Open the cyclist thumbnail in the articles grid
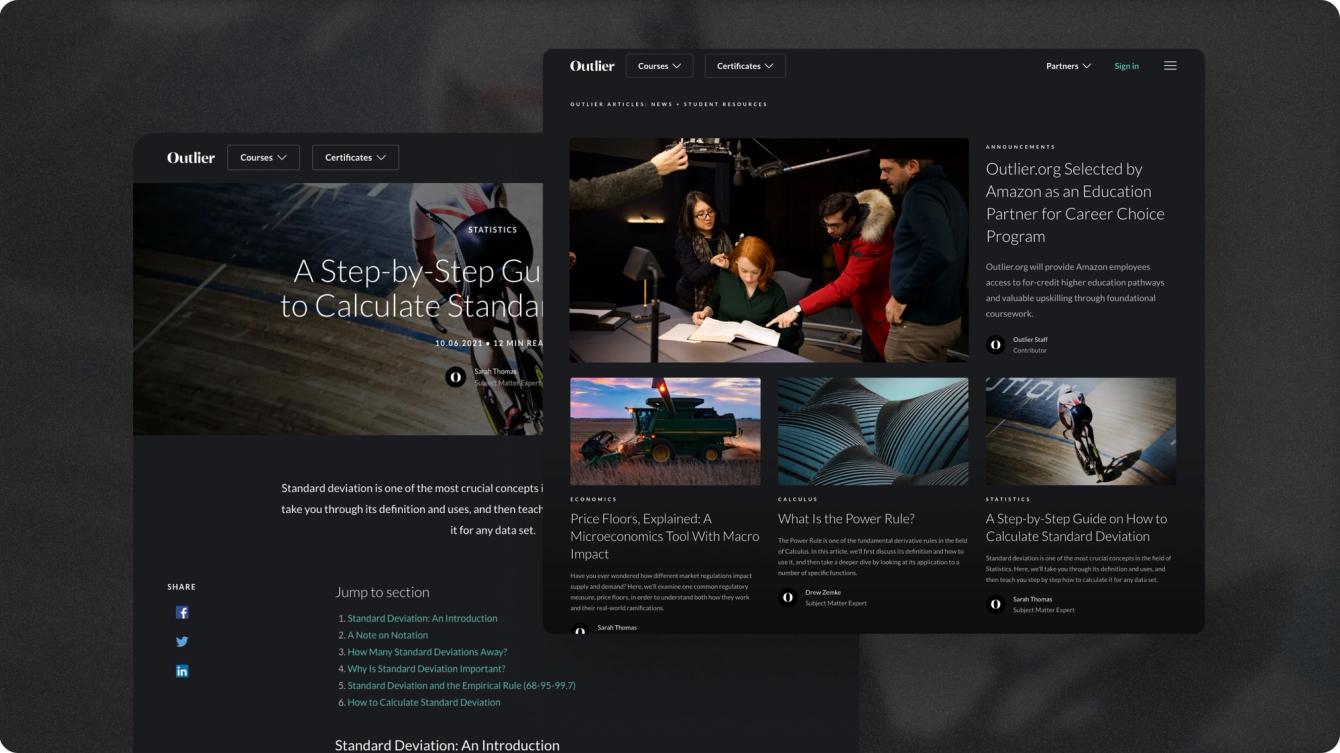 [x=1081, y=431]
